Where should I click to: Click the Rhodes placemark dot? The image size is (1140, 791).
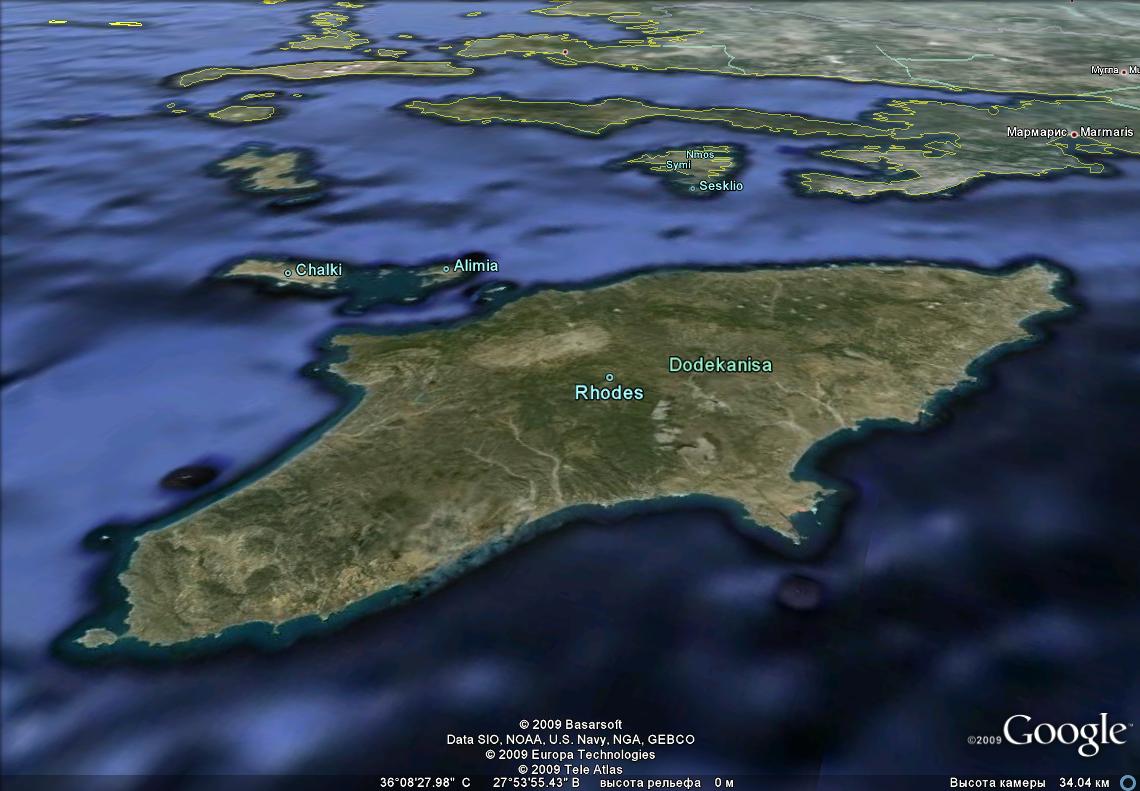point(609,377)
